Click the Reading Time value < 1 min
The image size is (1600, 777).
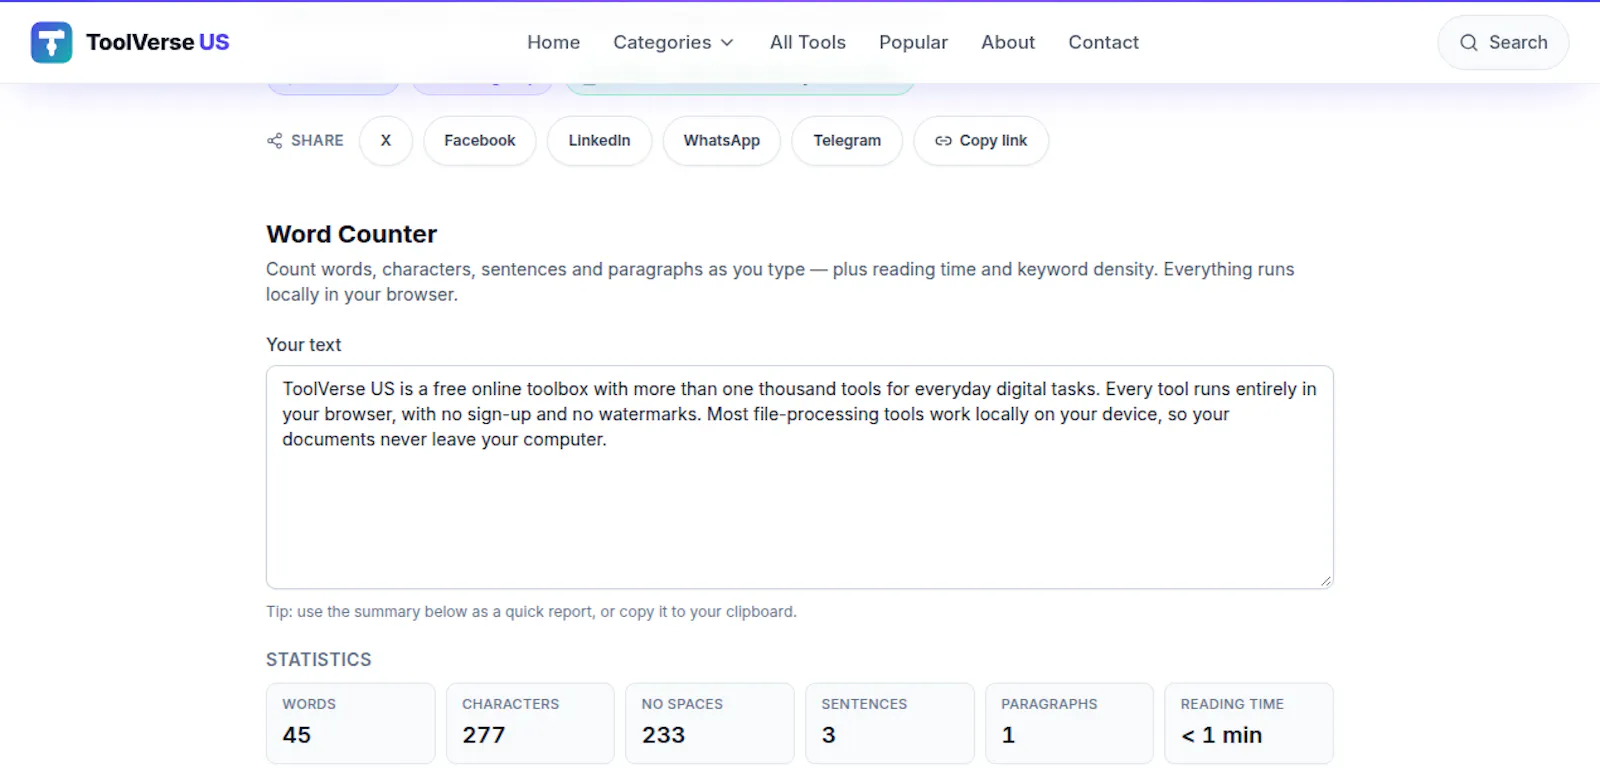[1221, 735]
